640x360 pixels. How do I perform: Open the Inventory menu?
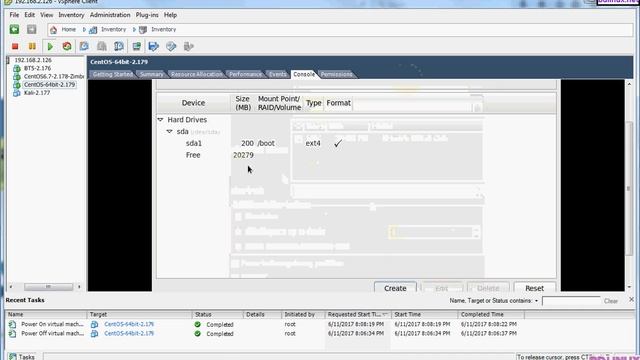71,15
